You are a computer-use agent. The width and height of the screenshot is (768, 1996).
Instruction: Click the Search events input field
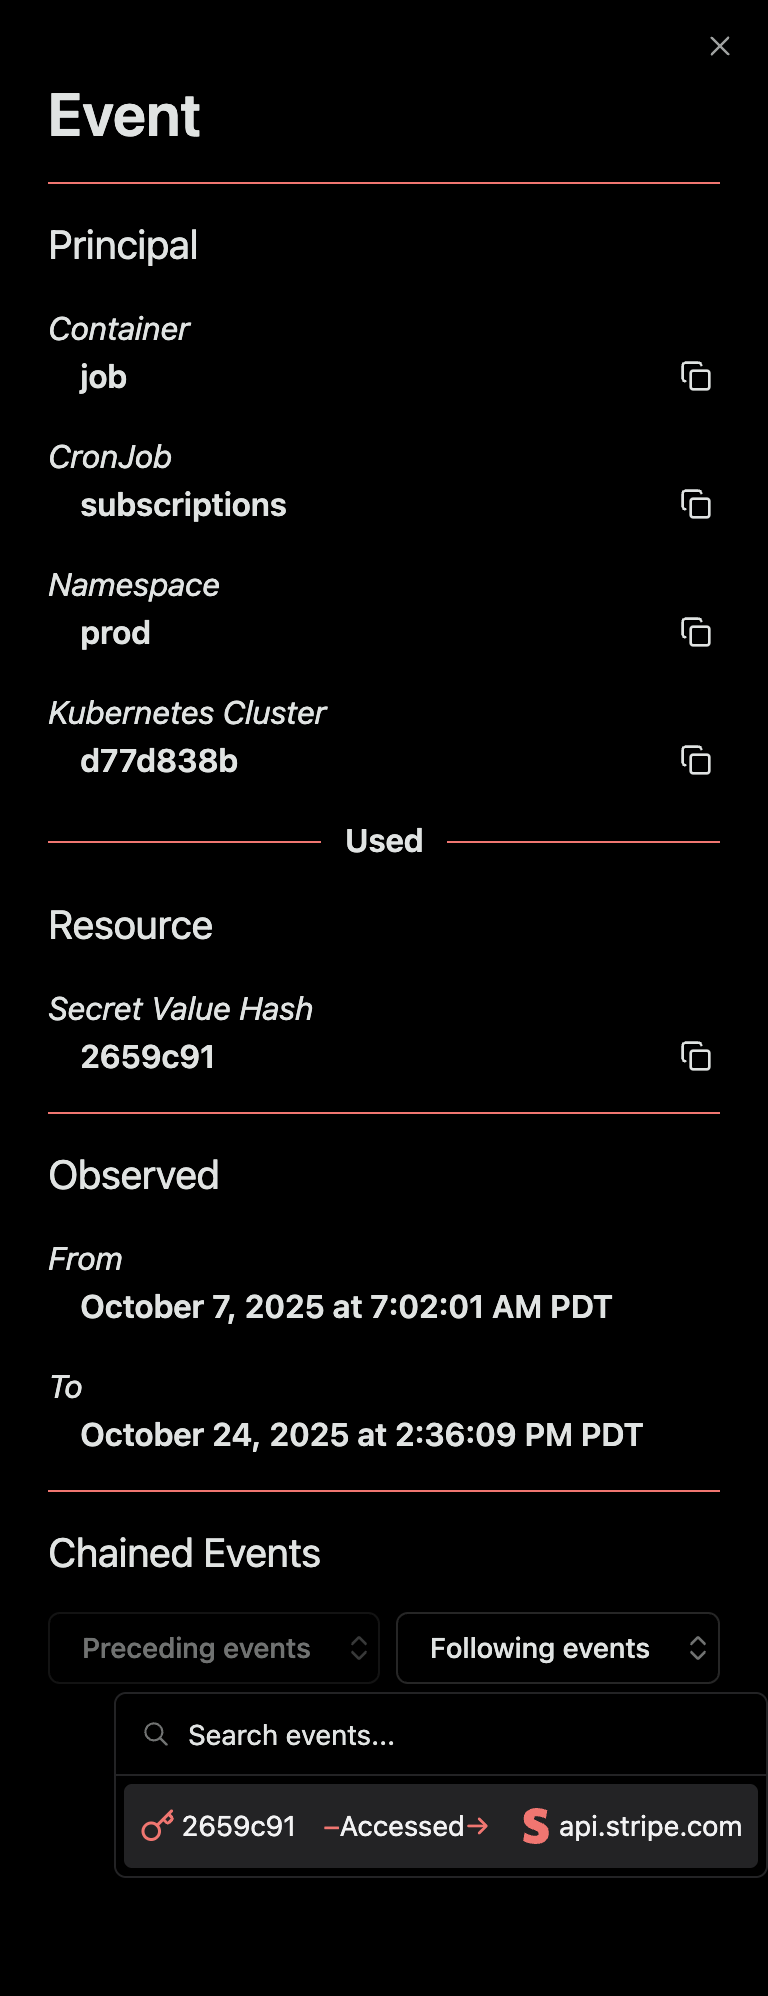coord(400,1735)
